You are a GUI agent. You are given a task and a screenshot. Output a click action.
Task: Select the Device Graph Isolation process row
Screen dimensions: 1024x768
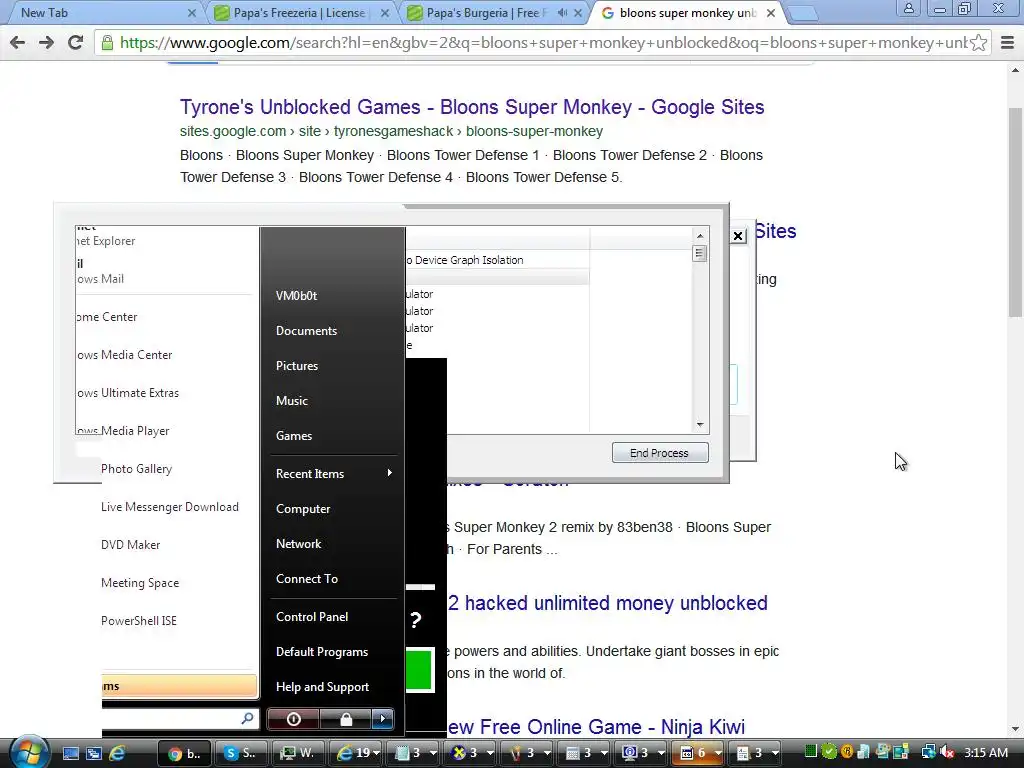tap(497, 260)
